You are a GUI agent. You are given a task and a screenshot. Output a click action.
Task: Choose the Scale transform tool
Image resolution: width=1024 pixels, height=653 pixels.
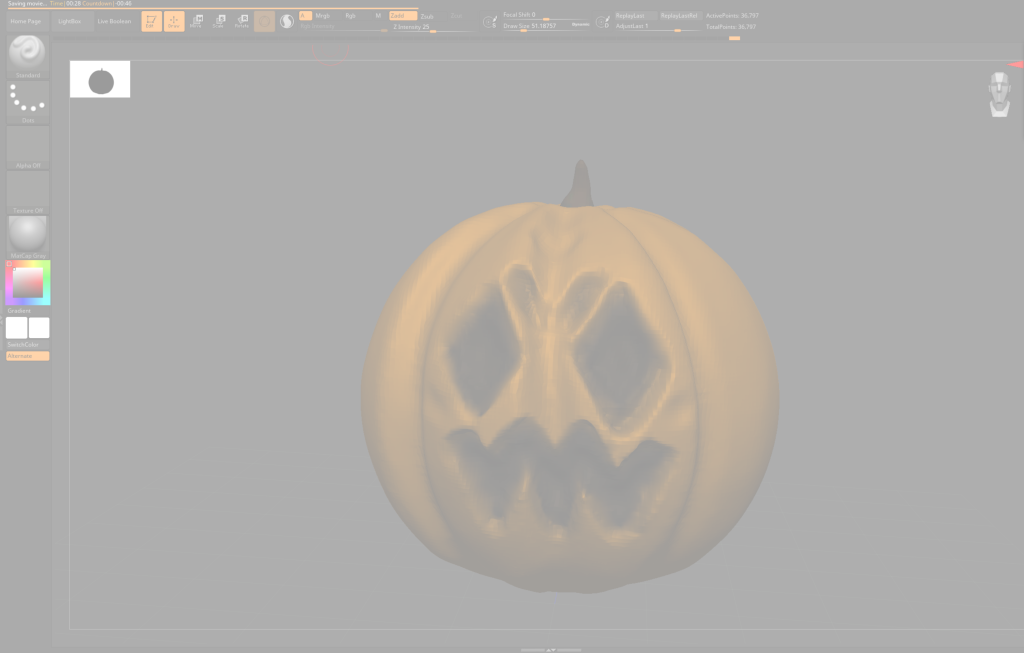pyautogui.click(x=218, y=21)
